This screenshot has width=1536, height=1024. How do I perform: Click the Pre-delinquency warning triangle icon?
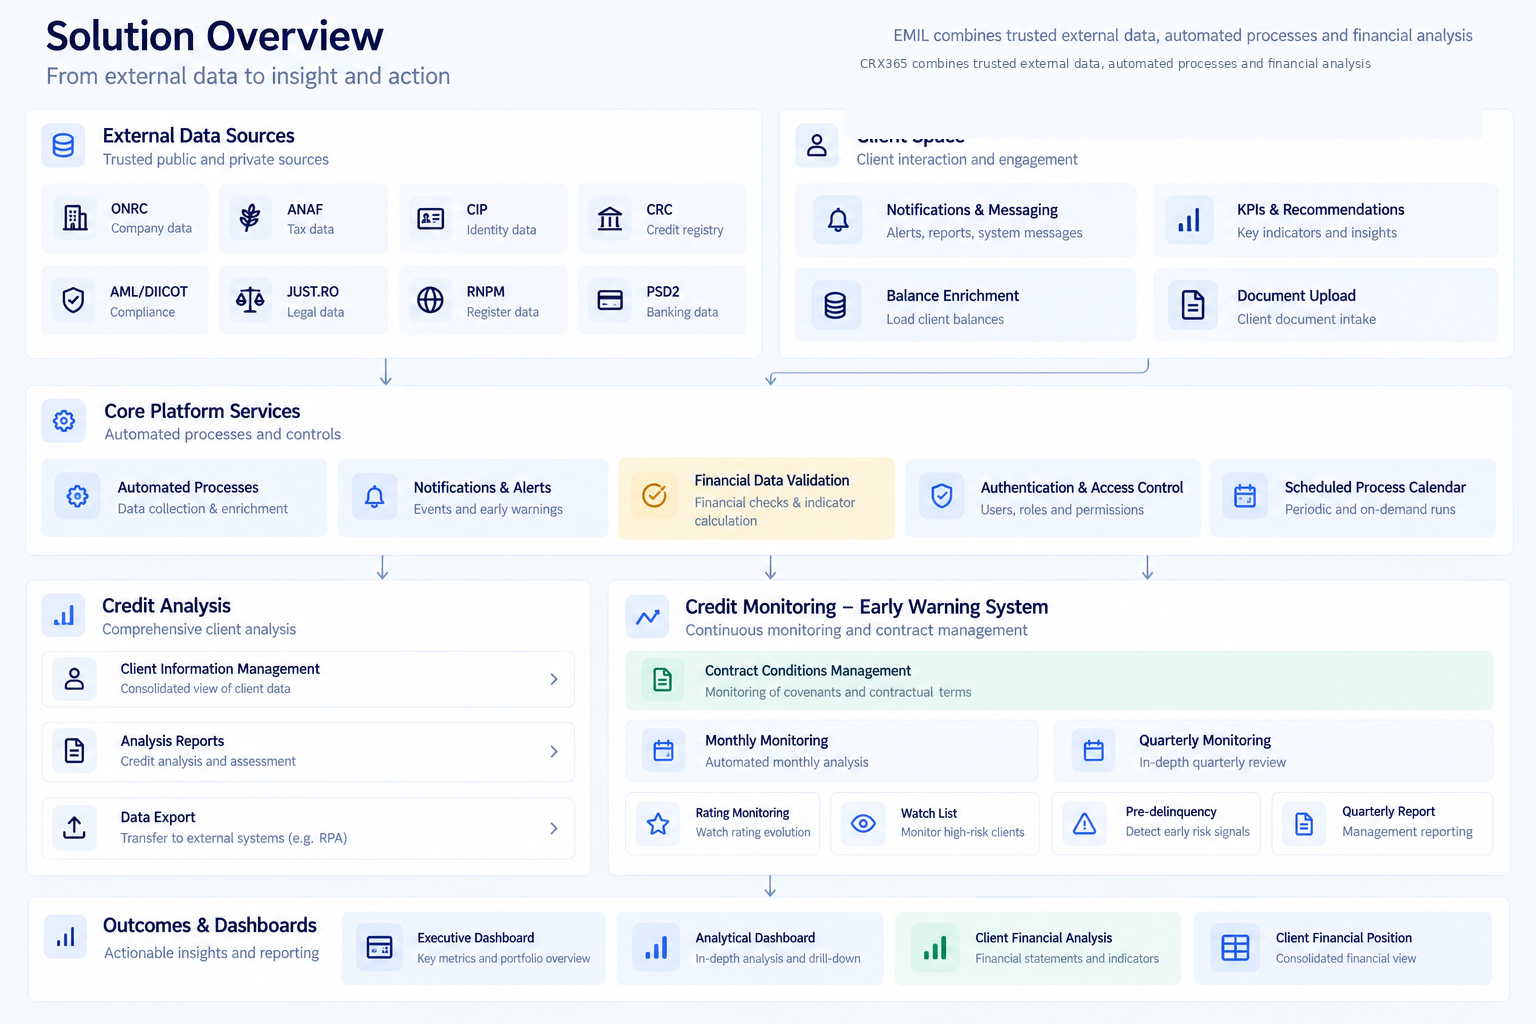1084,823
